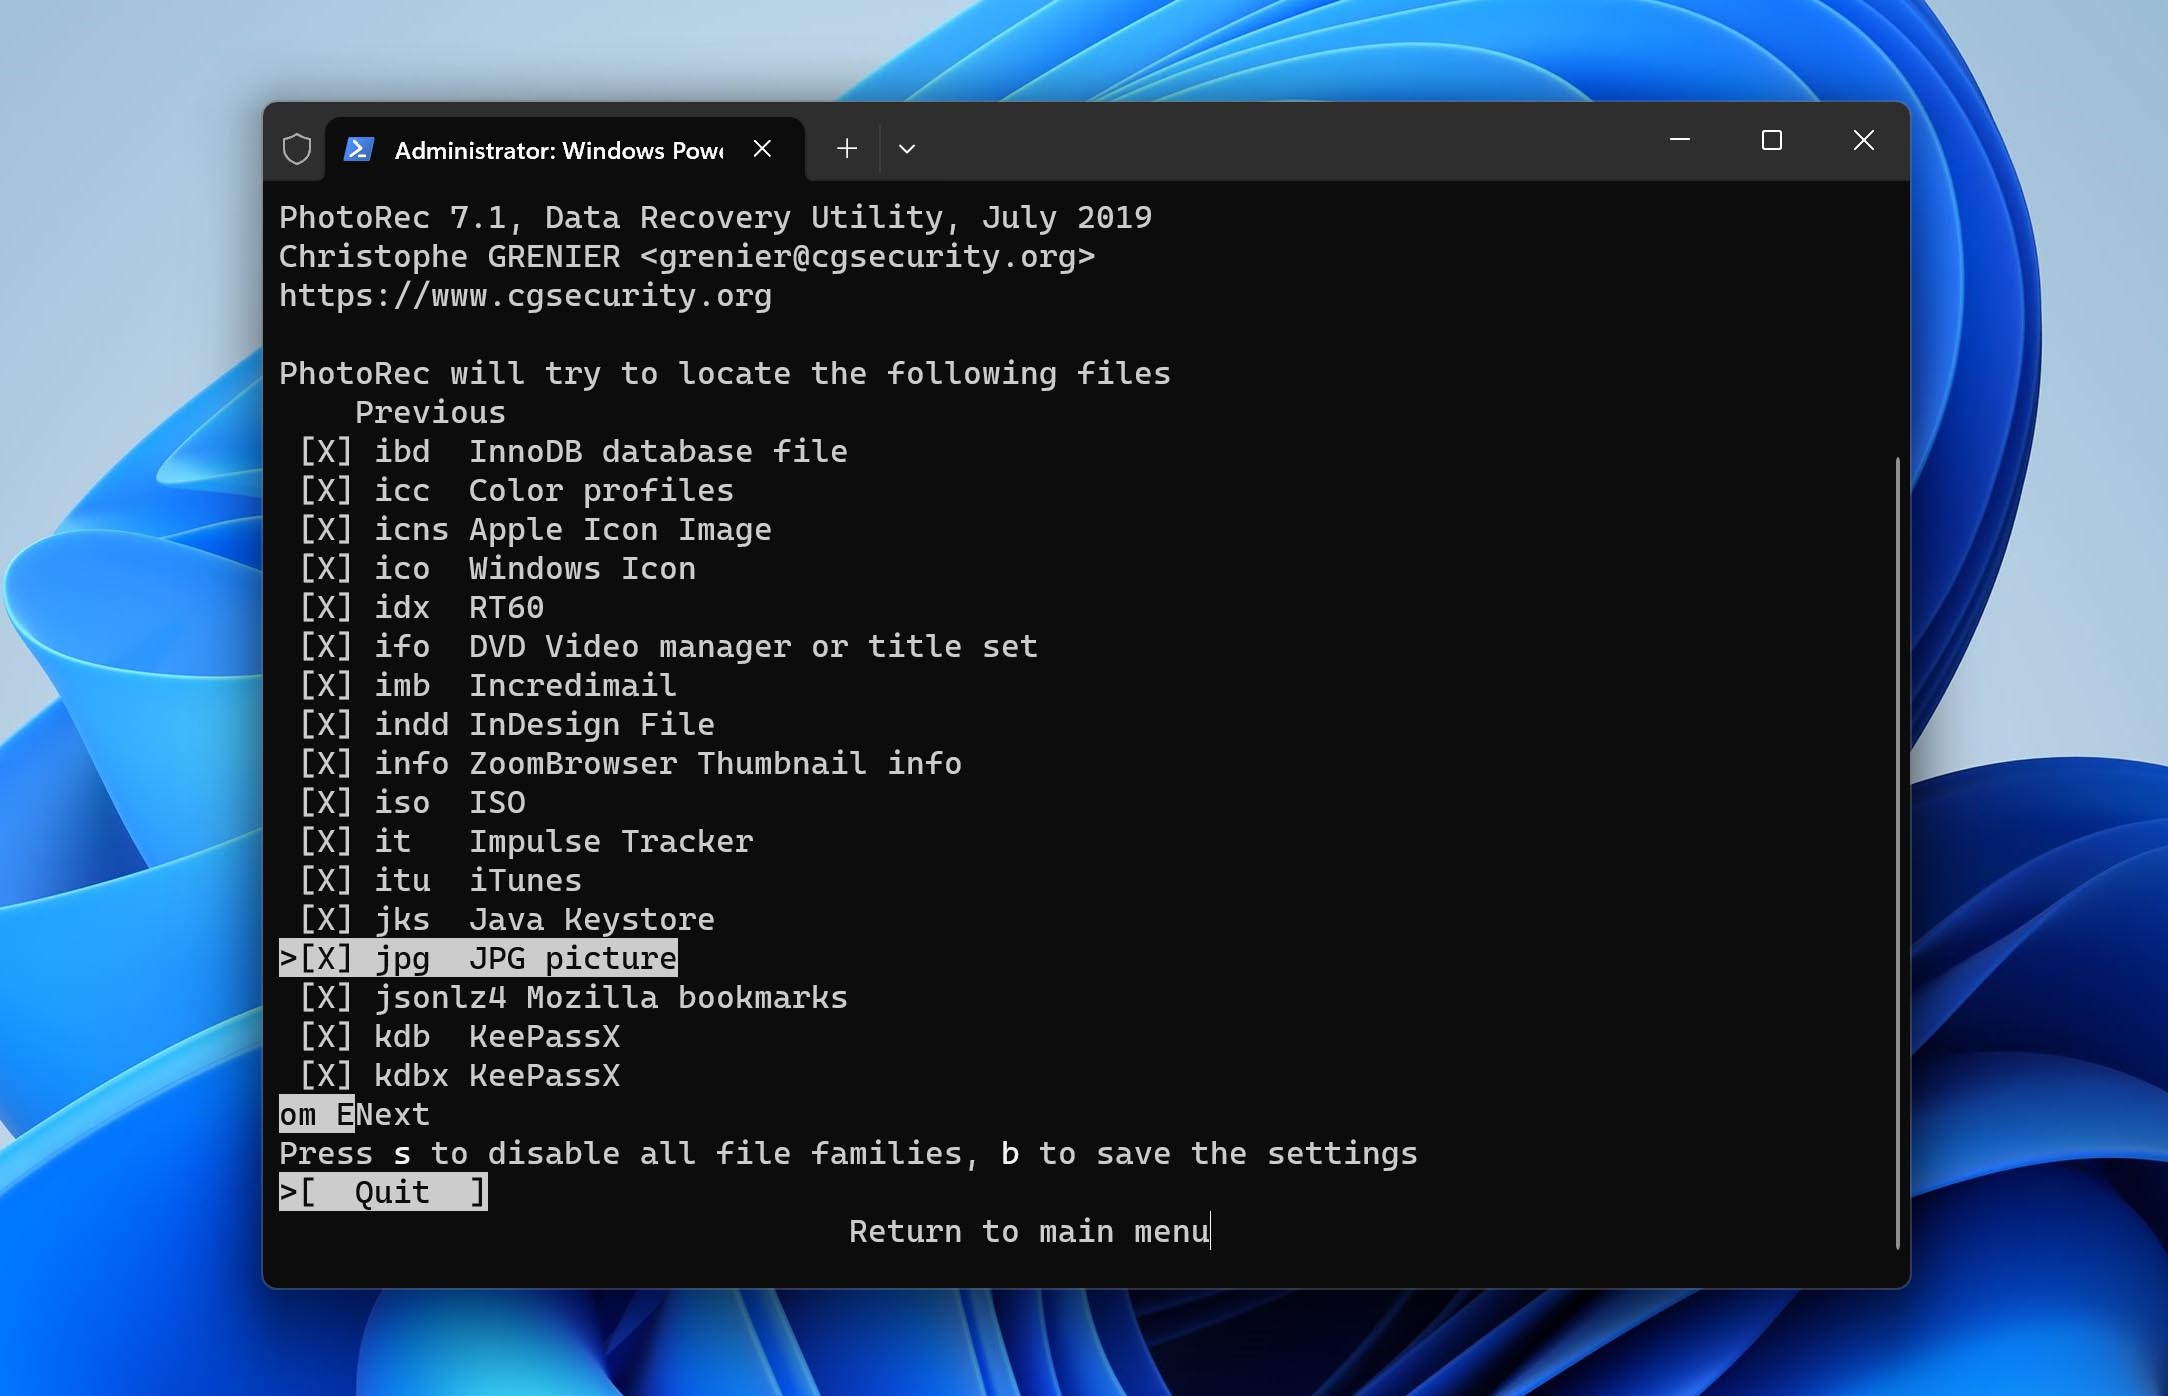Click 'PhotoRec will try to locate' text line
Viewport: 2168px width, 1396px height.
725,373
